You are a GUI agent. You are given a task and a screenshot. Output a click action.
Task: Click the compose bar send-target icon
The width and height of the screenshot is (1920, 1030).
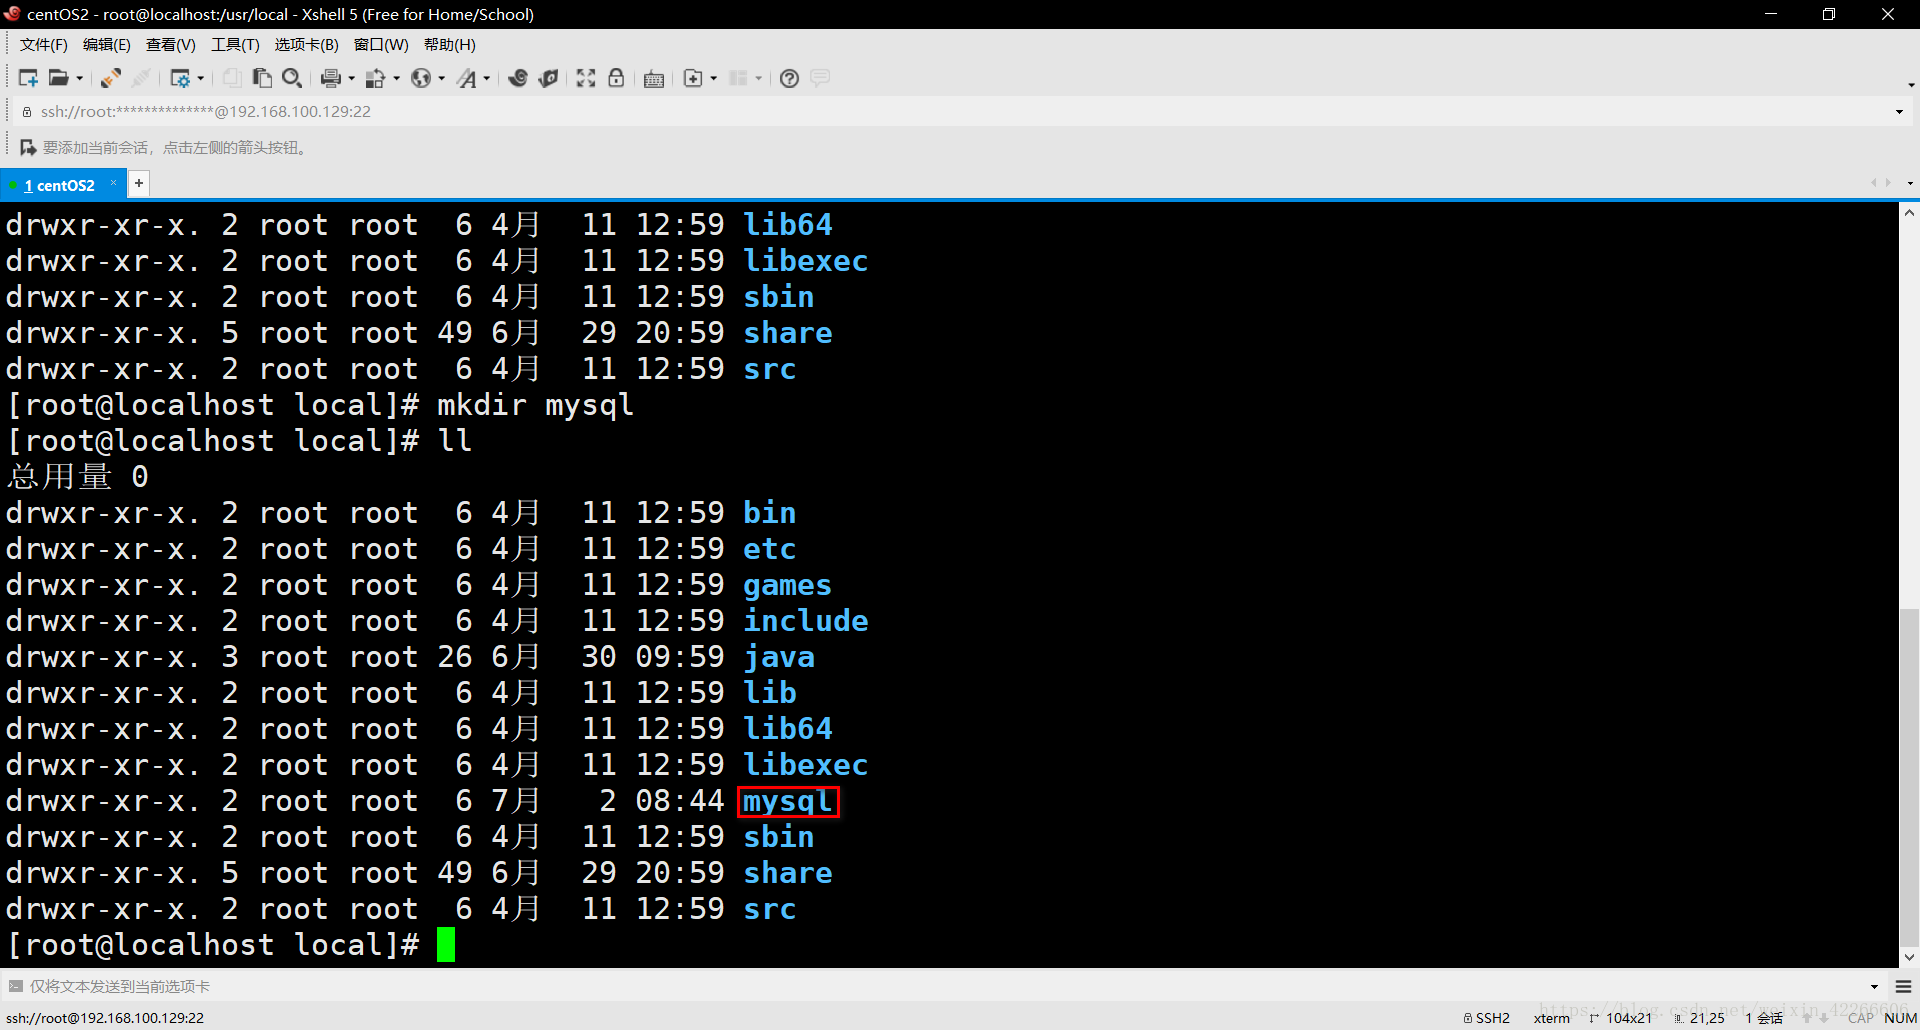15,986
